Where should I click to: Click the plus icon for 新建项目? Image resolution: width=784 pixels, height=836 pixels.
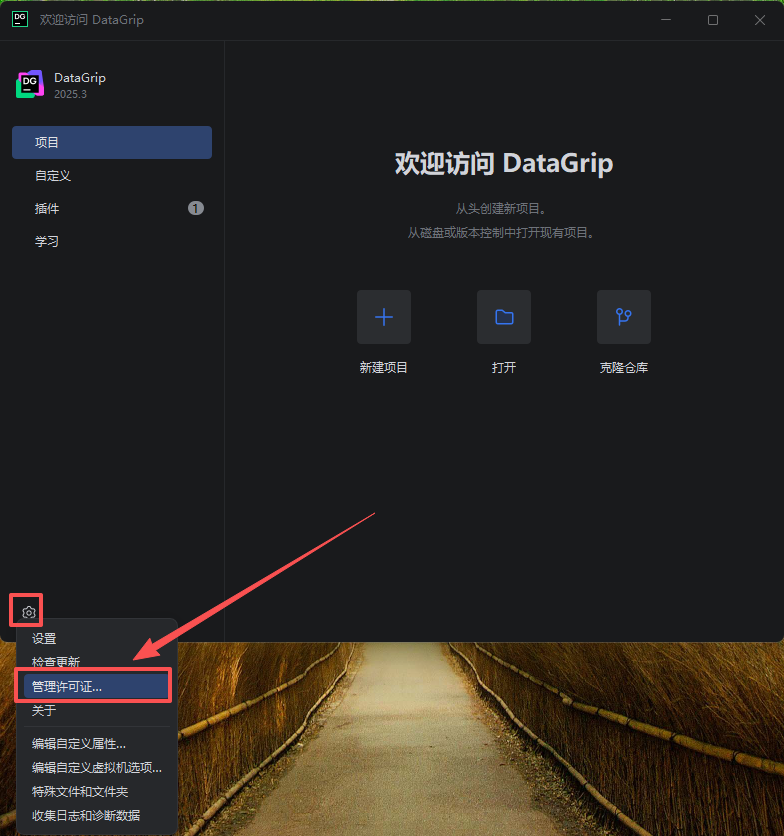pyautogui.click(x=384, y=317)
